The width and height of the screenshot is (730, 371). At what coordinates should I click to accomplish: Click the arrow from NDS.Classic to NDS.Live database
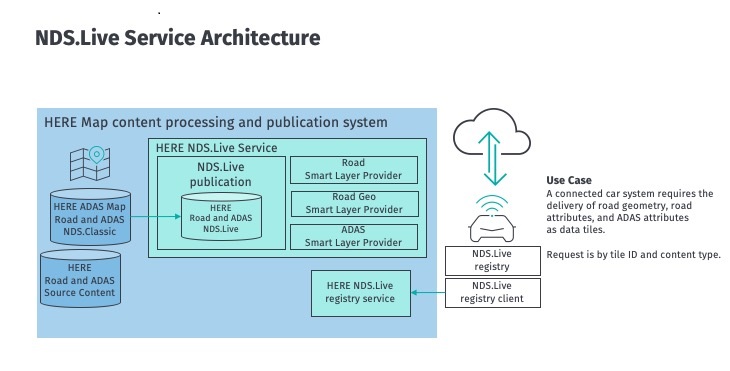click(x=155, y=216)
